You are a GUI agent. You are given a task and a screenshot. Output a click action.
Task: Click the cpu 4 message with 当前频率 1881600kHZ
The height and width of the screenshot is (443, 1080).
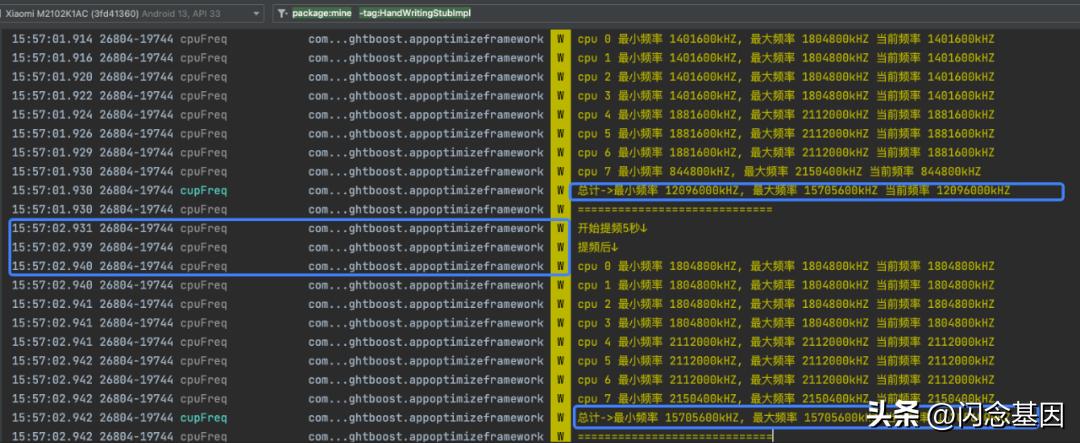[x=786, y=114]
